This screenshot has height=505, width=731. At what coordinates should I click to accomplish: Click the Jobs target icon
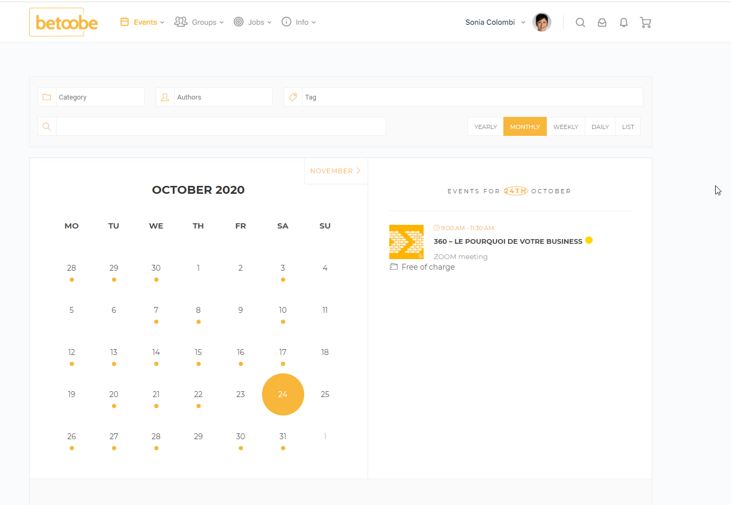coord(239,22)
